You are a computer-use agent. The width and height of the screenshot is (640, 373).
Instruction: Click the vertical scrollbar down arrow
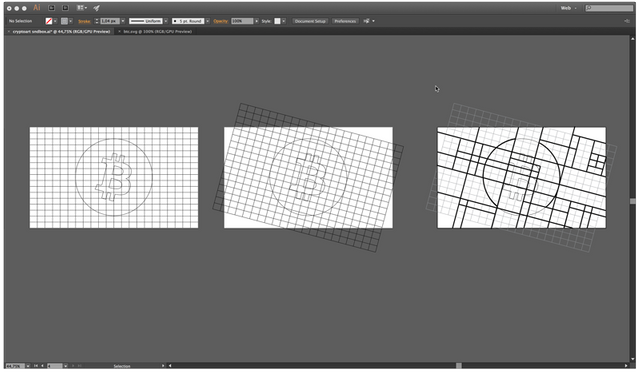pos(633,359)
